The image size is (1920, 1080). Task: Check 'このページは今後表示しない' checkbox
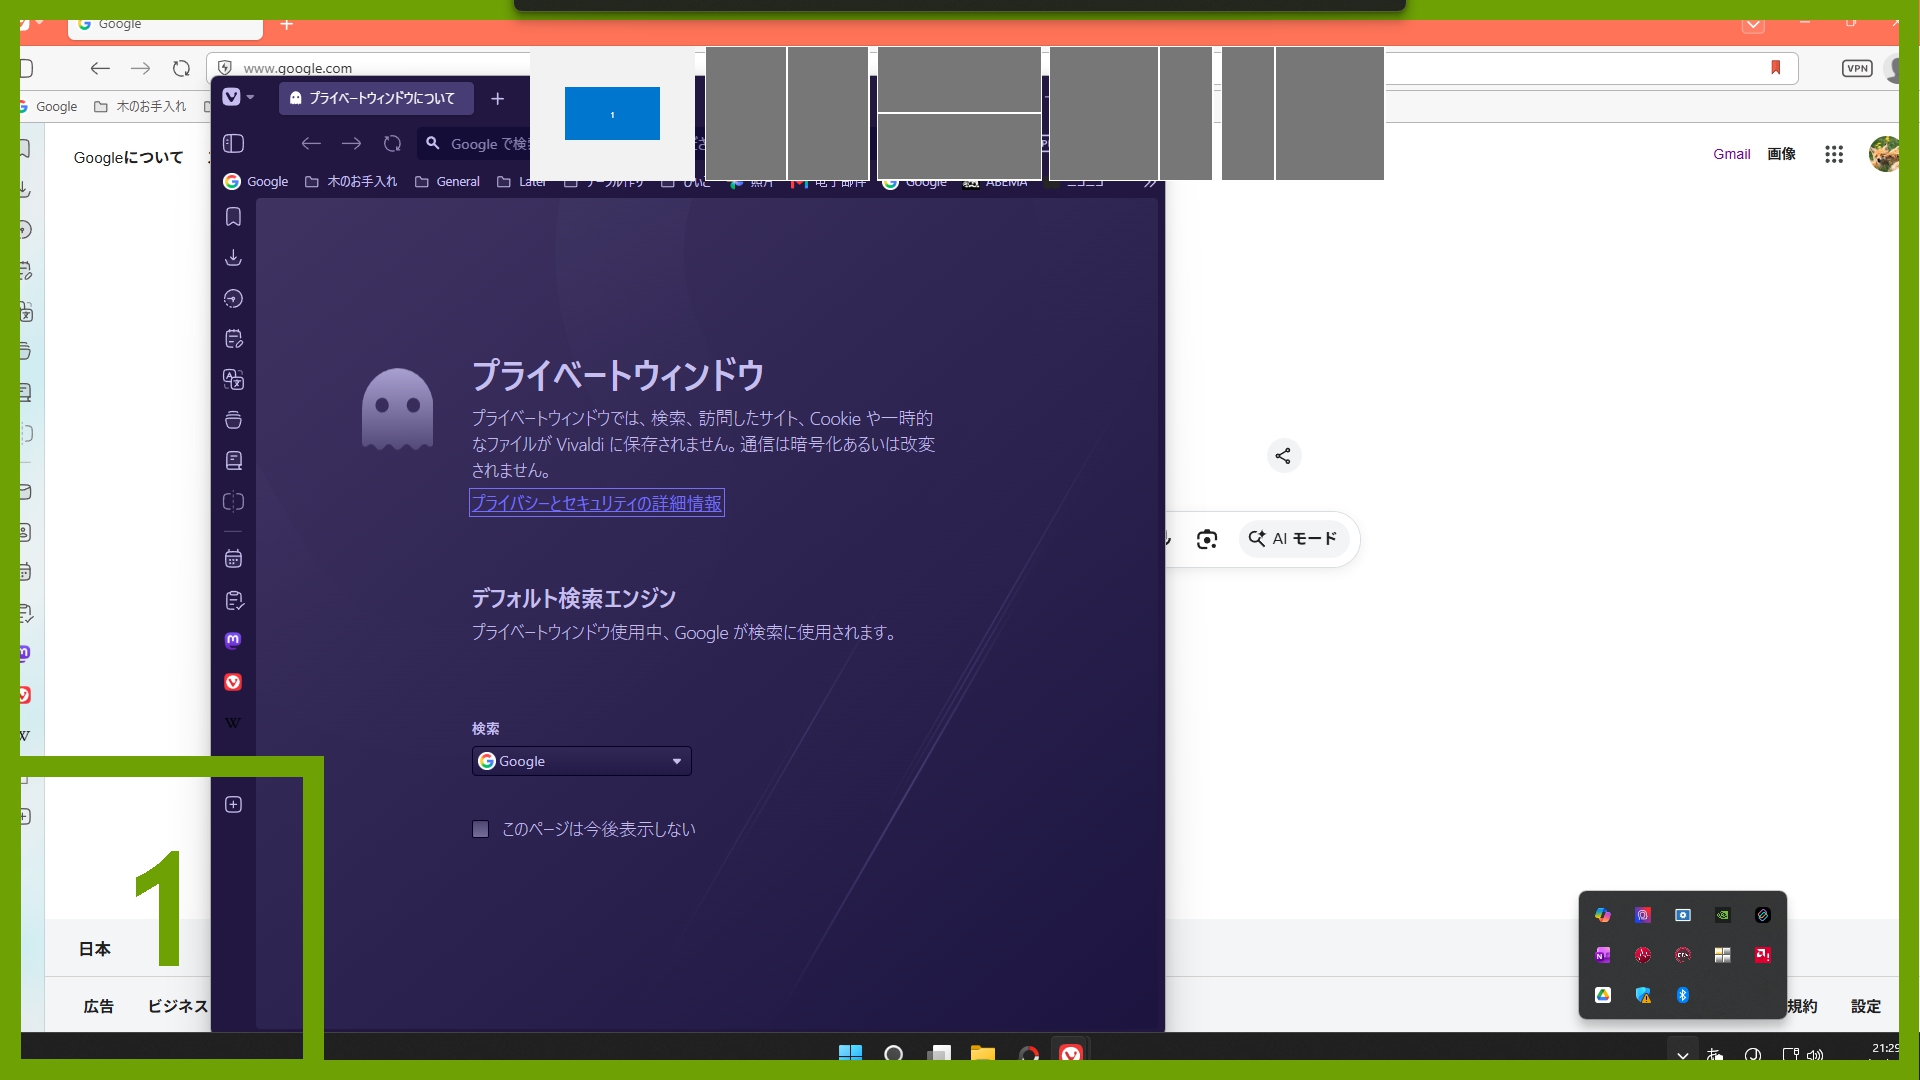point(481,829)
